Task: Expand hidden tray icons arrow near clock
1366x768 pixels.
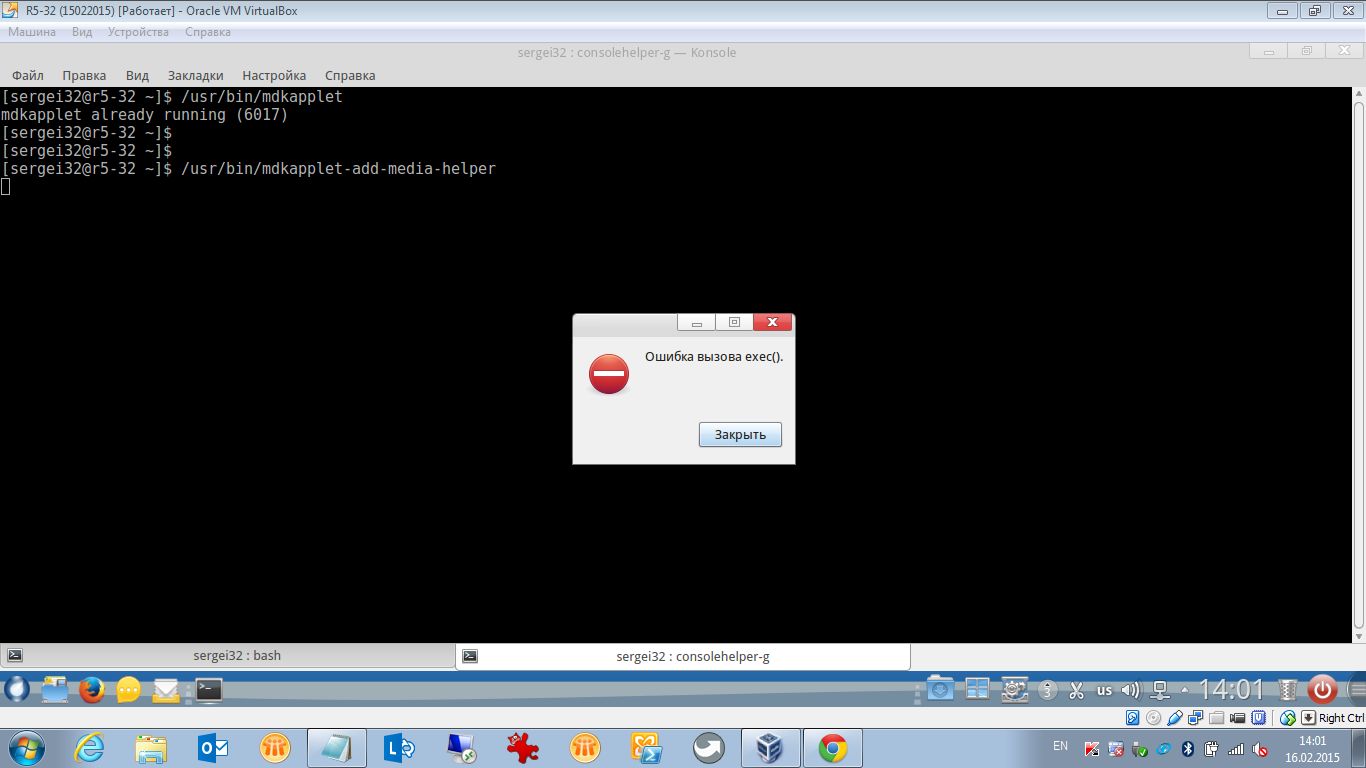Action: click(1185, 690)
